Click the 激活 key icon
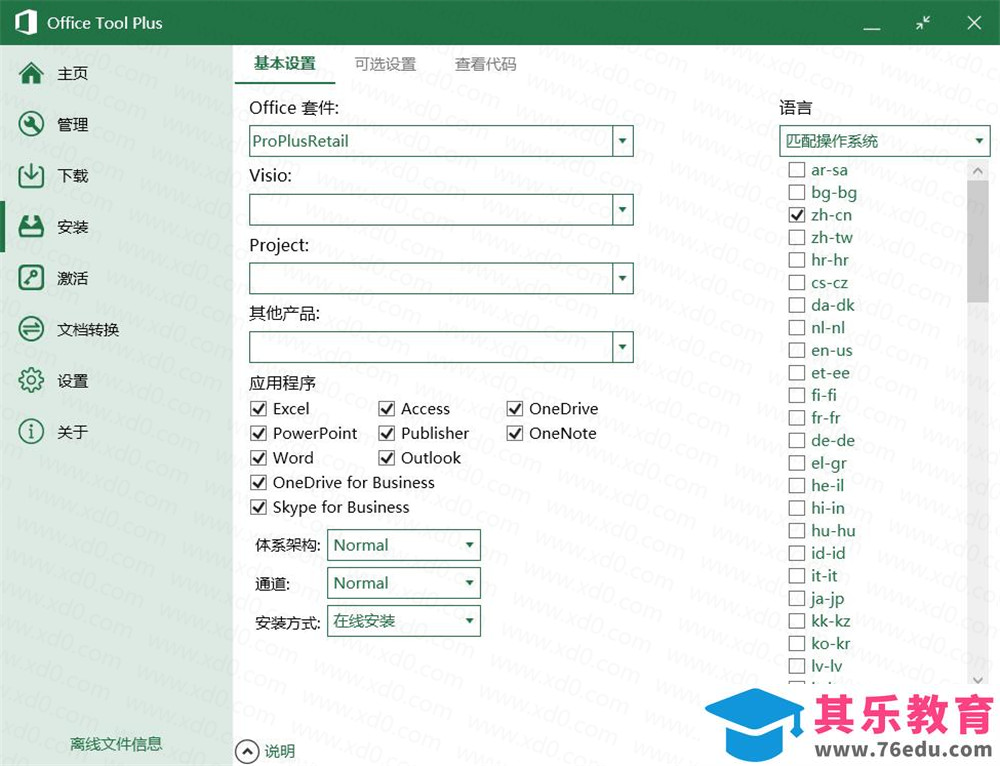This screenshot has width=1000, height=766. pyautogui.click(x=31, y=278)
